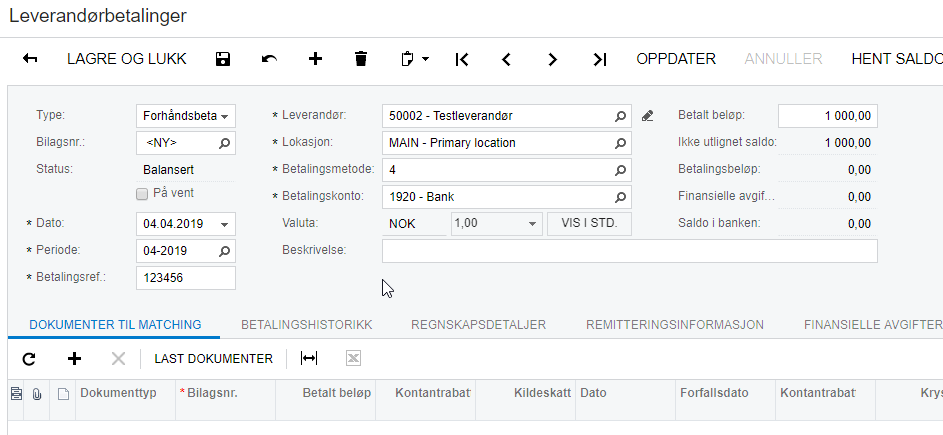Viewport: 943px width, 435px height.
Task: Go to last record icon
Action: [600, 59]
